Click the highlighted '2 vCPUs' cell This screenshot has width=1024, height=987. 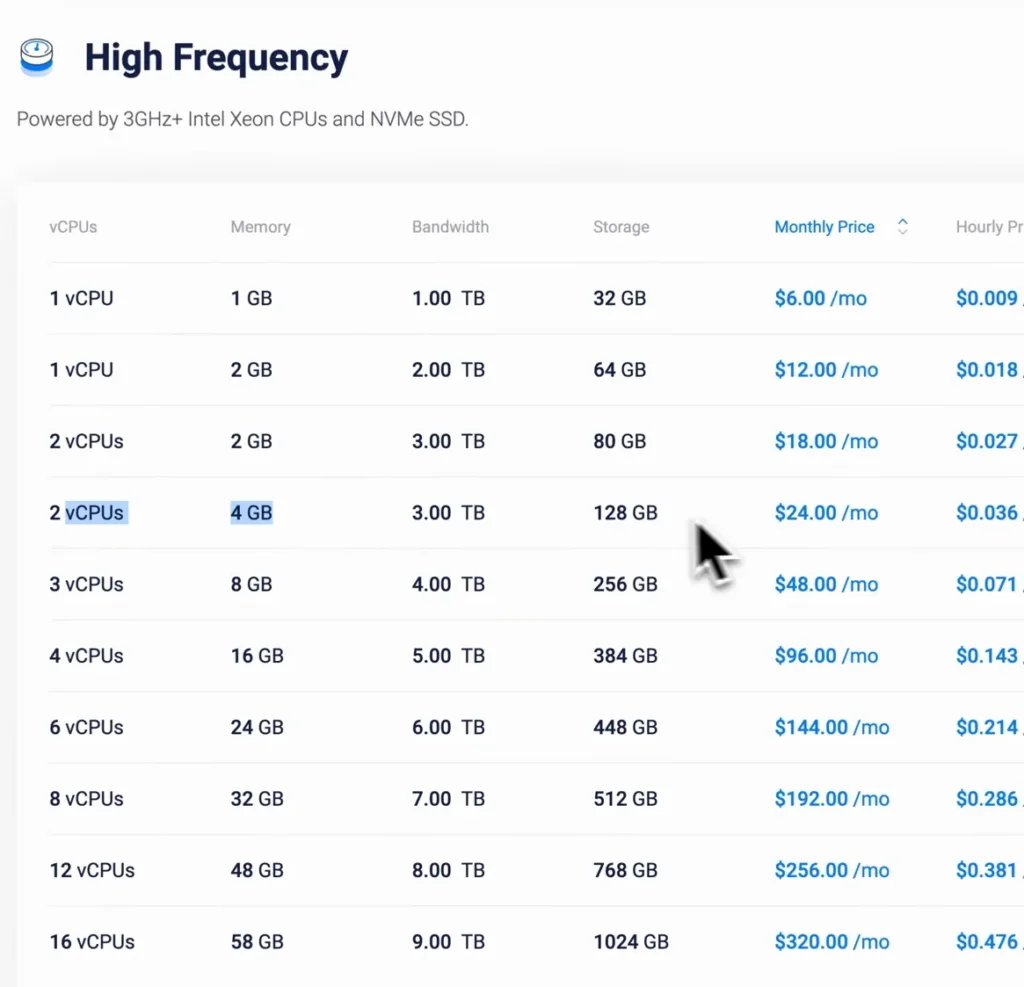[88, 513]
